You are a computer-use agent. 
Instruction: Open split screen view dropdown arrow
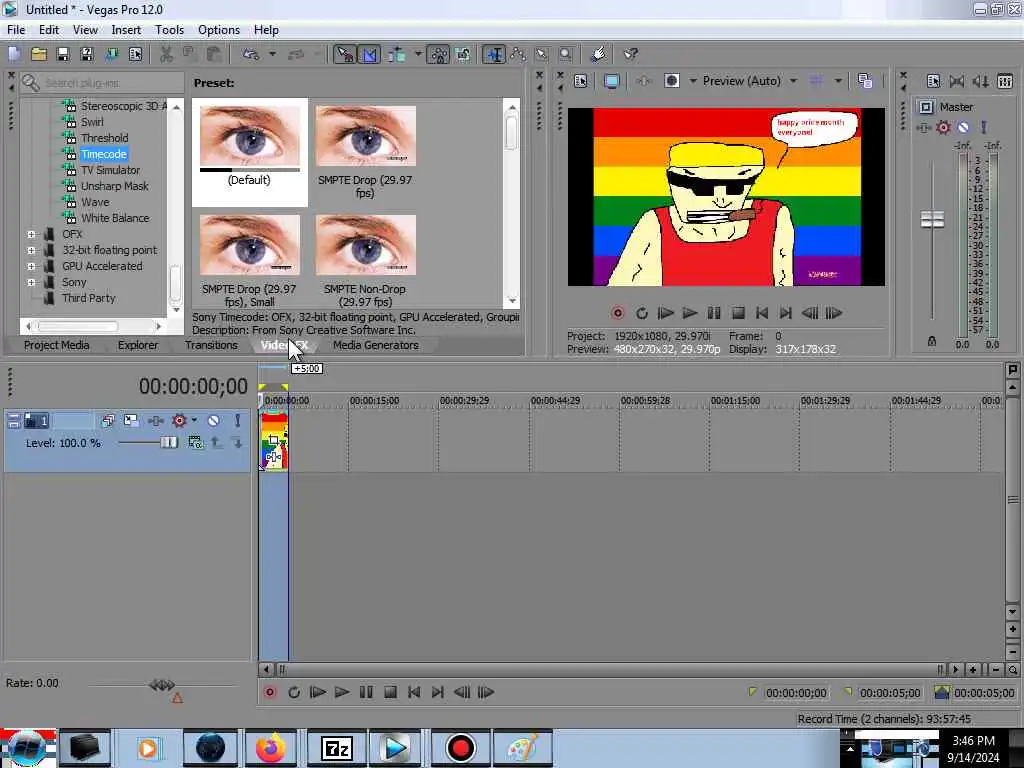[x=693, y=81]
